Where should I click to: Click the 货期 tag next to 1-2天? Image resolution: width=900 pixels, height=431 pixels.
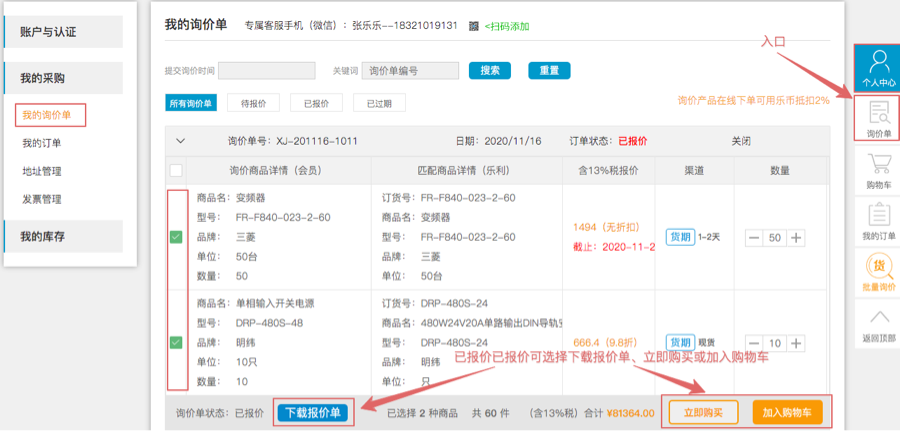tap(680, 236)
